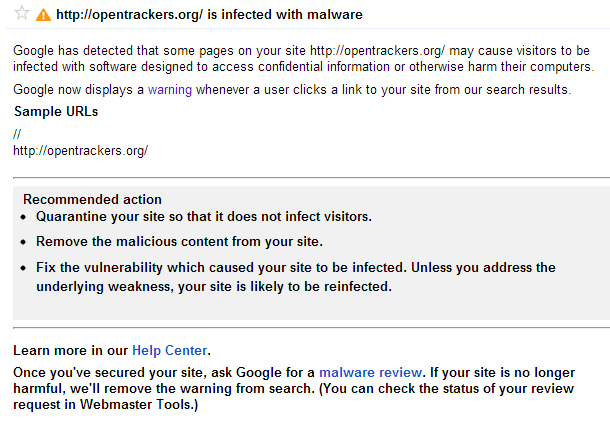This screenshot has width=610, height=435.
Task: Click 'Learn more in our' text
Action: coord(70,351)
